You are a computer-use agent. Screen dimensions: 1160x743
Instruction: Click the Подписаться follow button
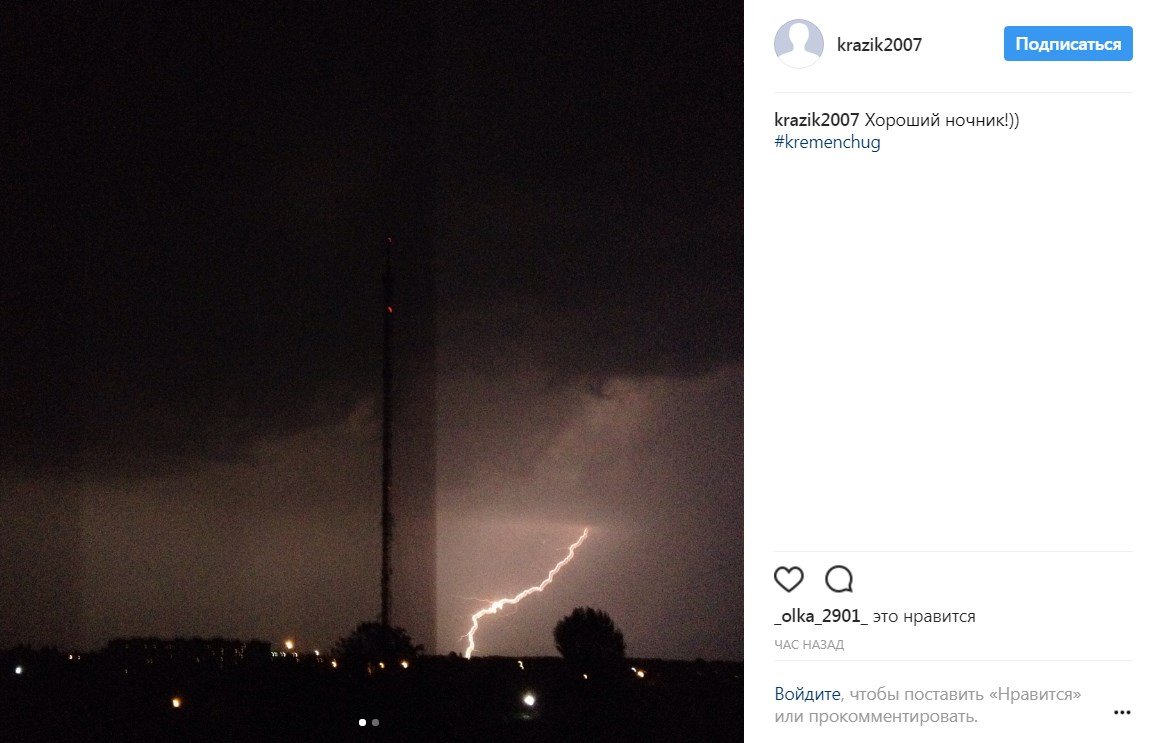click(1068, 44)
